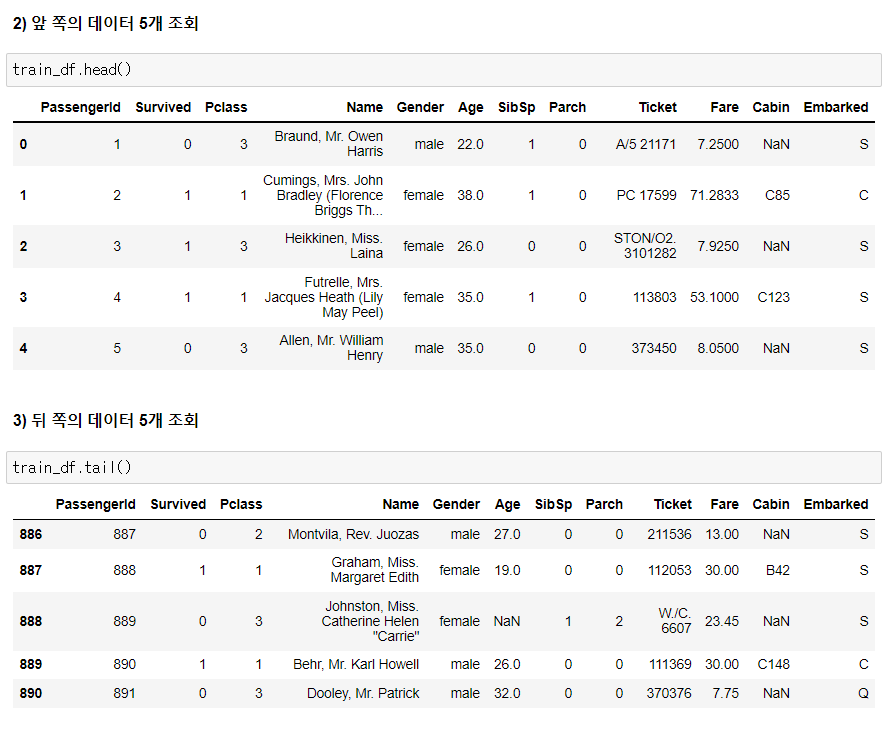The height and width of the screenshot is (730, 893).
Task: Click the PassengerId value '889'
Action: click(124, 621)
